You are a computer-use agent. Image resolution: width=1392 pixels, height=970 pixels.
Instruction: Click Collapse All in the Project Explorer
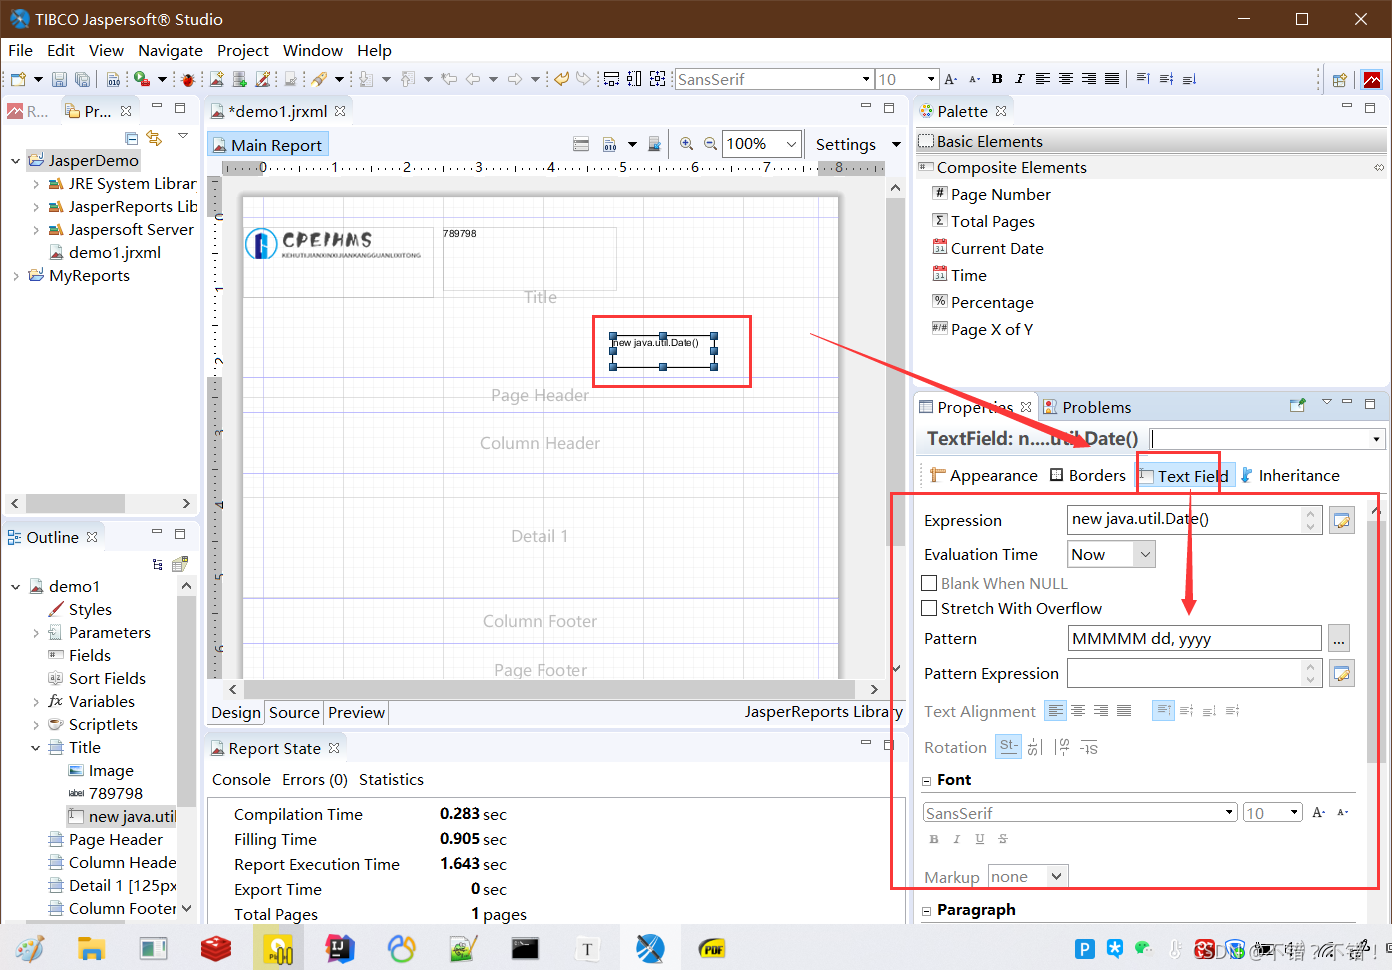(x=131, y=138)
